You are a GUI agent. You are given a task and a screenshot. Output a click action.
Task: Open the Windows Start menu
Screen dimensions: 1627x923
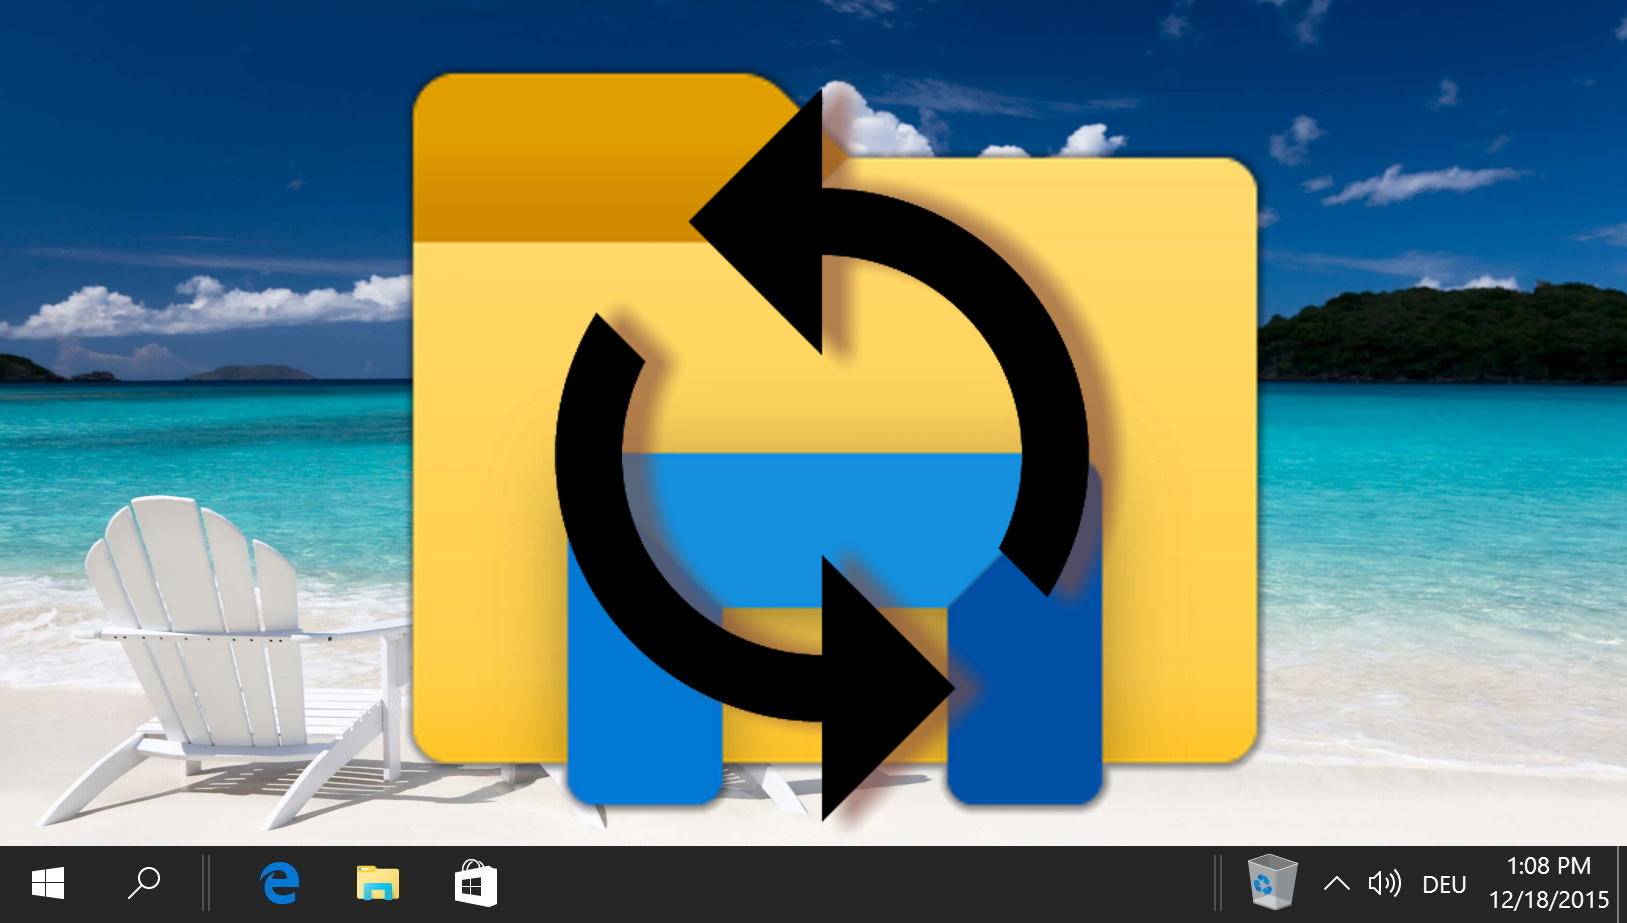48,884
